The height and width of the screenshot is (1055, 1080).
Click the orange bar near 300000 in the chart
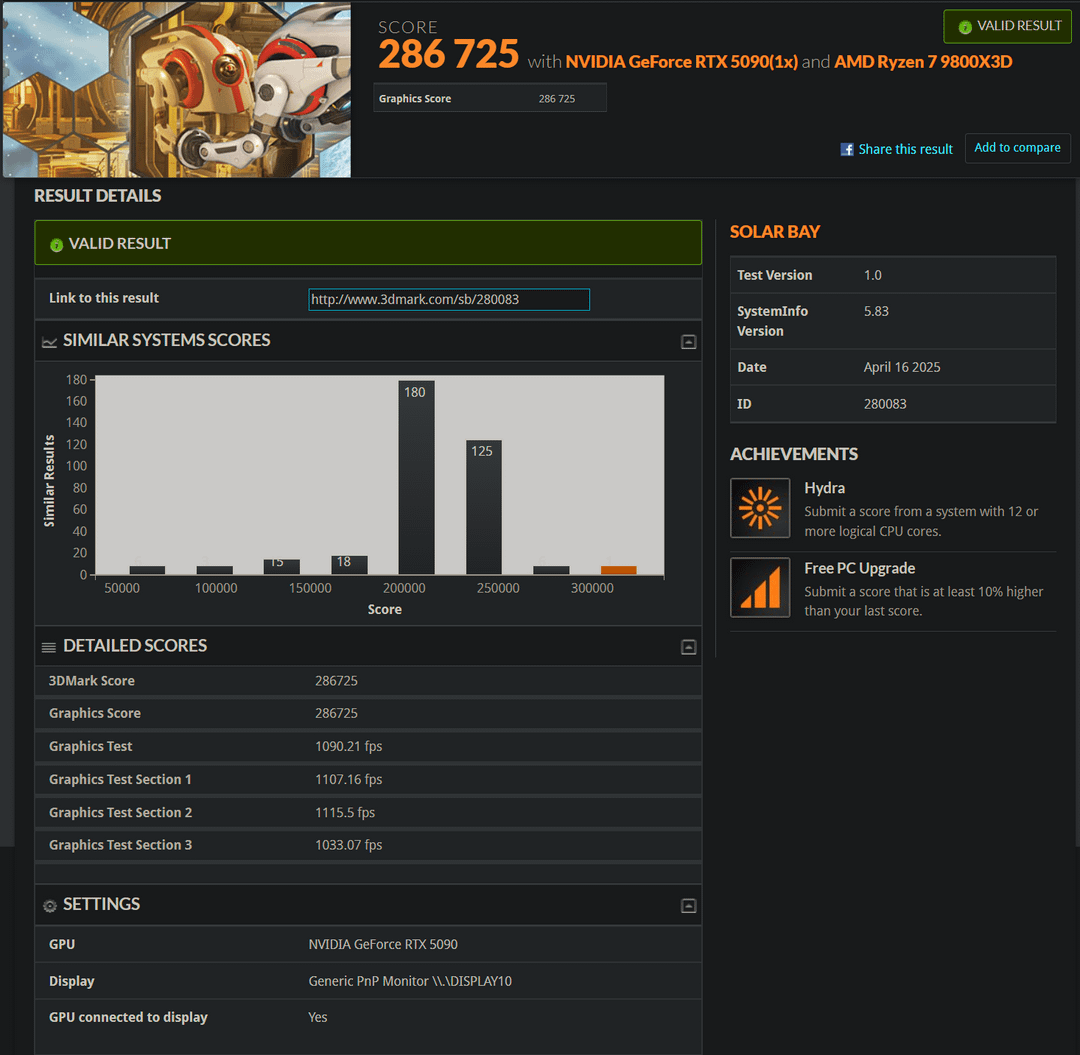click(x=619, y=570)
